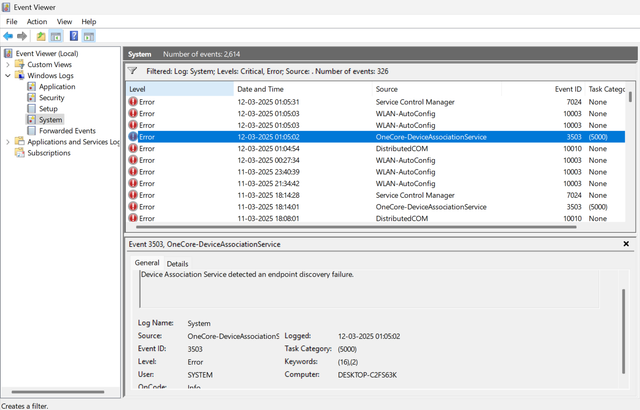
Task: Select the 11-03-2025 23:40:39 WLAN-AutoConfig event
Action: coord(376,172)
